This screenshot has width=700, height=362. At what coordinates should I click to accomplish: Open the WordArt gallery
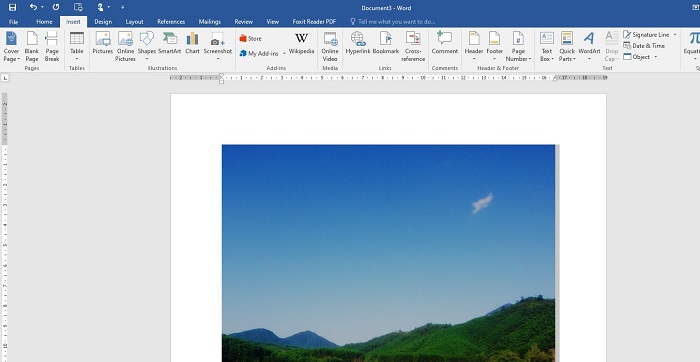coord(589,46)
